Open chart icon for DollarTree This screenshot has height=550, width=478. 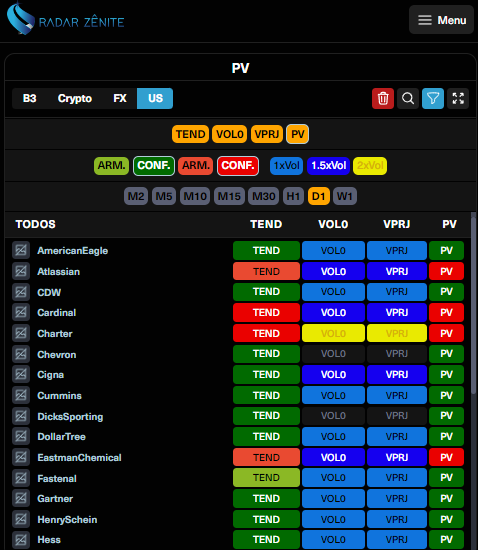[21, 437]
